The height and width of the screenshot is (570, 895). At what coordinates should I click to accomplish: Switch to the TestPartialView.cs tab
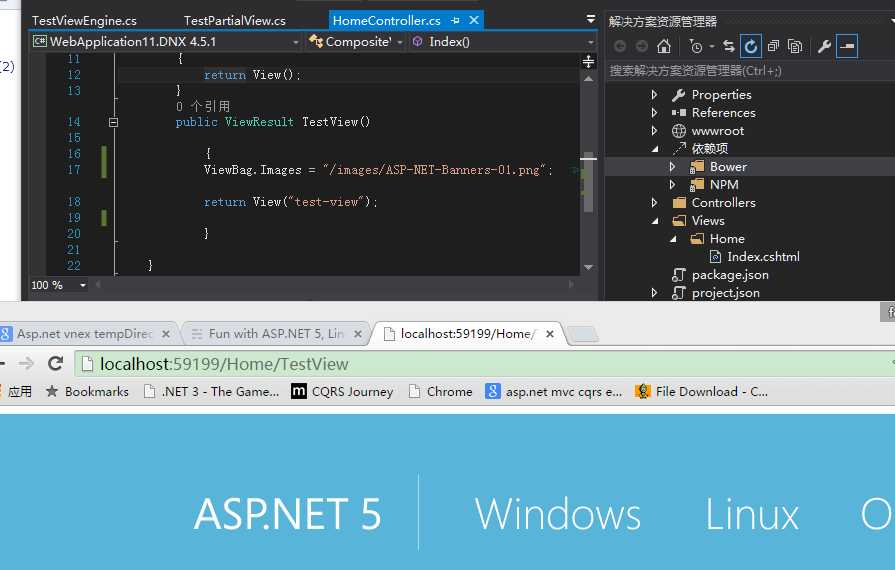click(235, 21)
